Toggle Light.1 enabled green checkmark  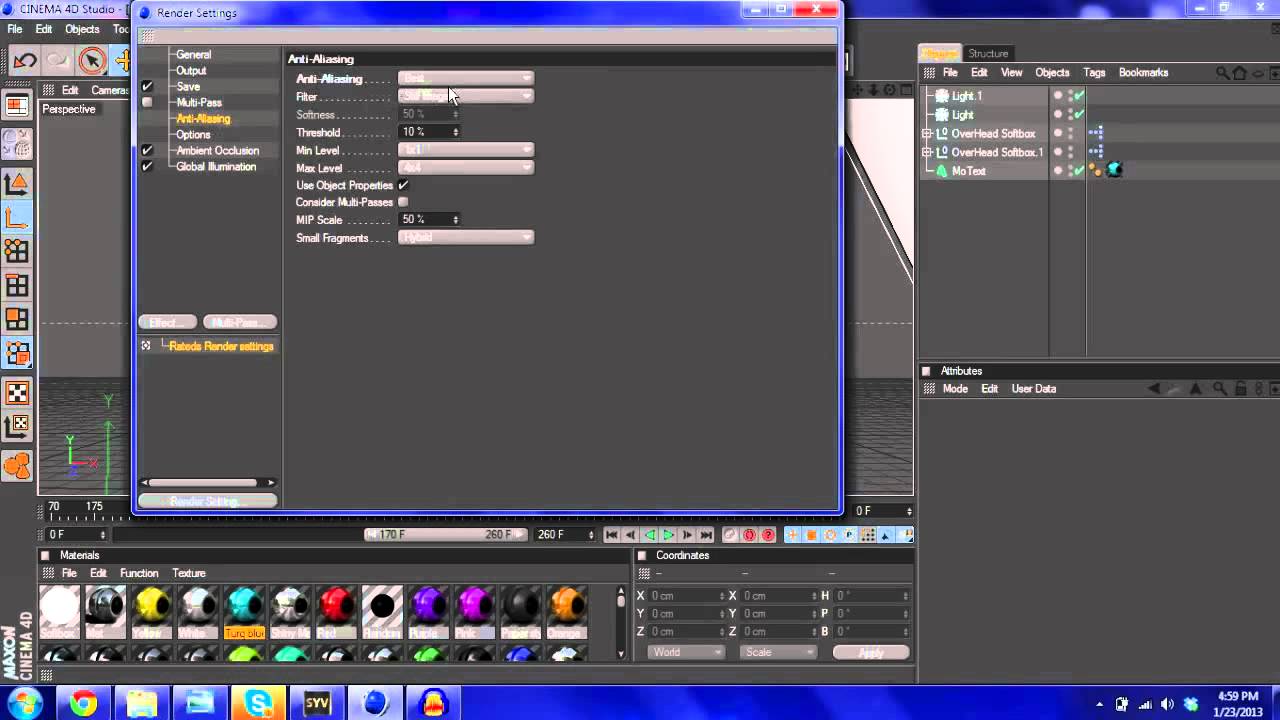1079,96
